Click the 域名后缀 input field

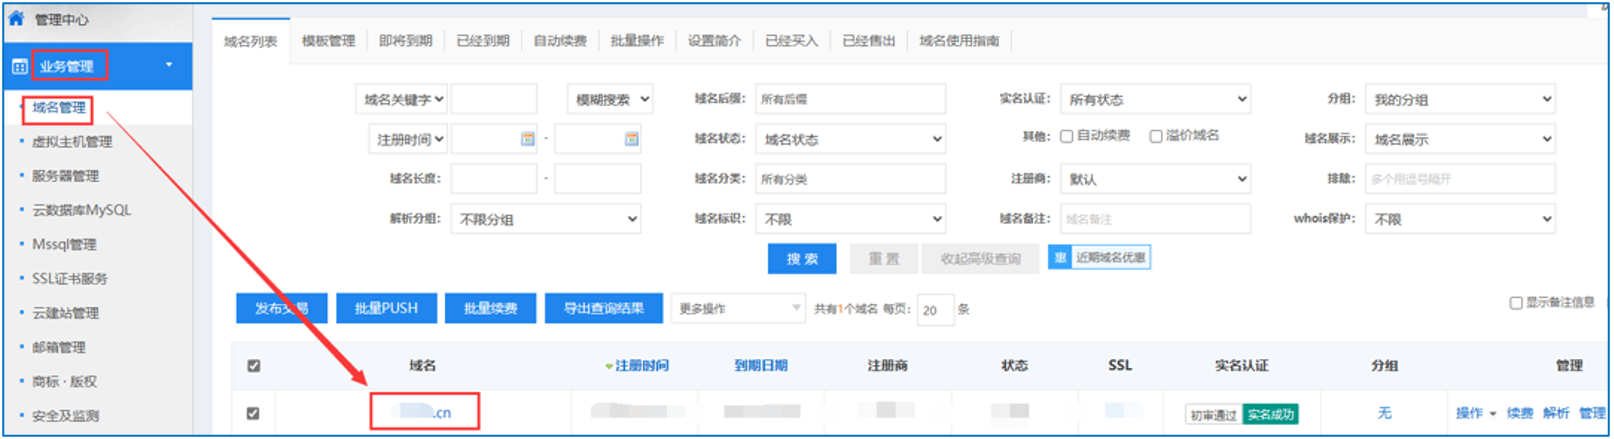tap(850, 99)
